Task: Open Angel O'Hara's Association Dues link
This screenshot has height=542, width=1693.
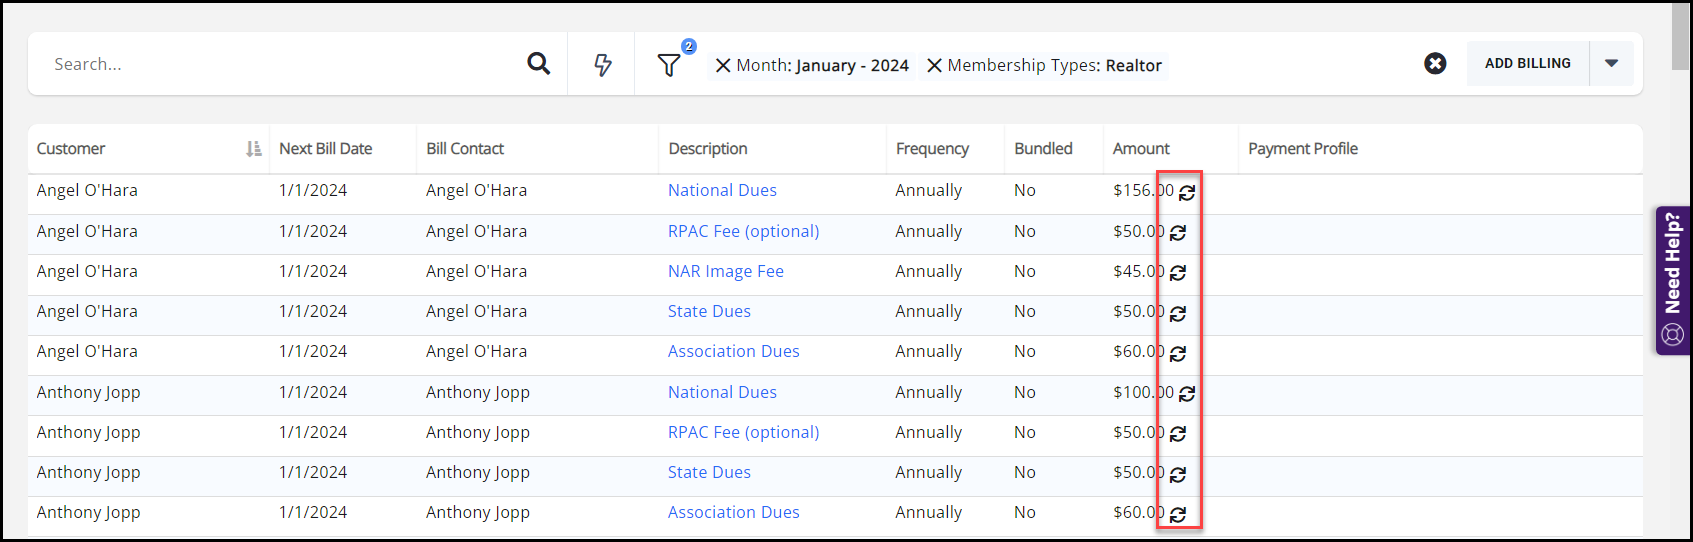Action: [733, 352]
